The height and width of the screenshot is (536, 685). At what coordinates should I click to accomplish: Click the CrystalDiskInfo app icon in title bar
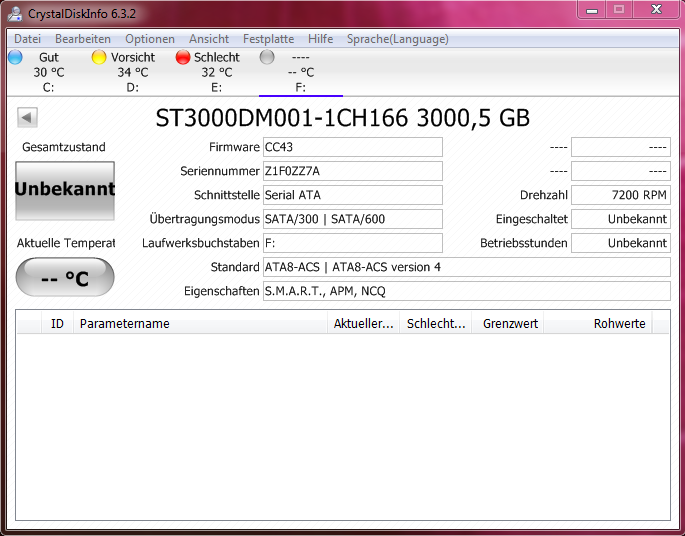[15, 14]
